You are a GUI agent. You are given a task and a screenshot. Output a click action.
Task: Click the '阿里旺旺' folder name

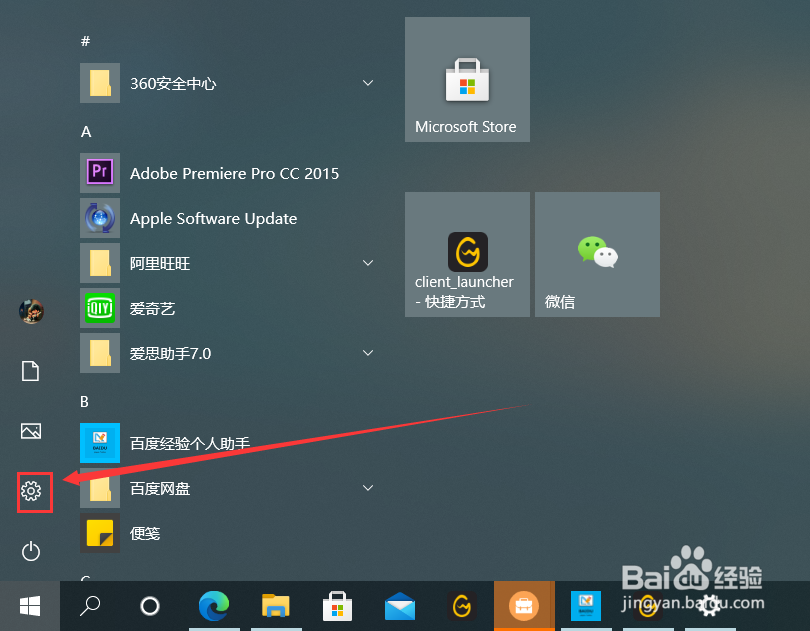pyautogui.click(x=160, y=264)
